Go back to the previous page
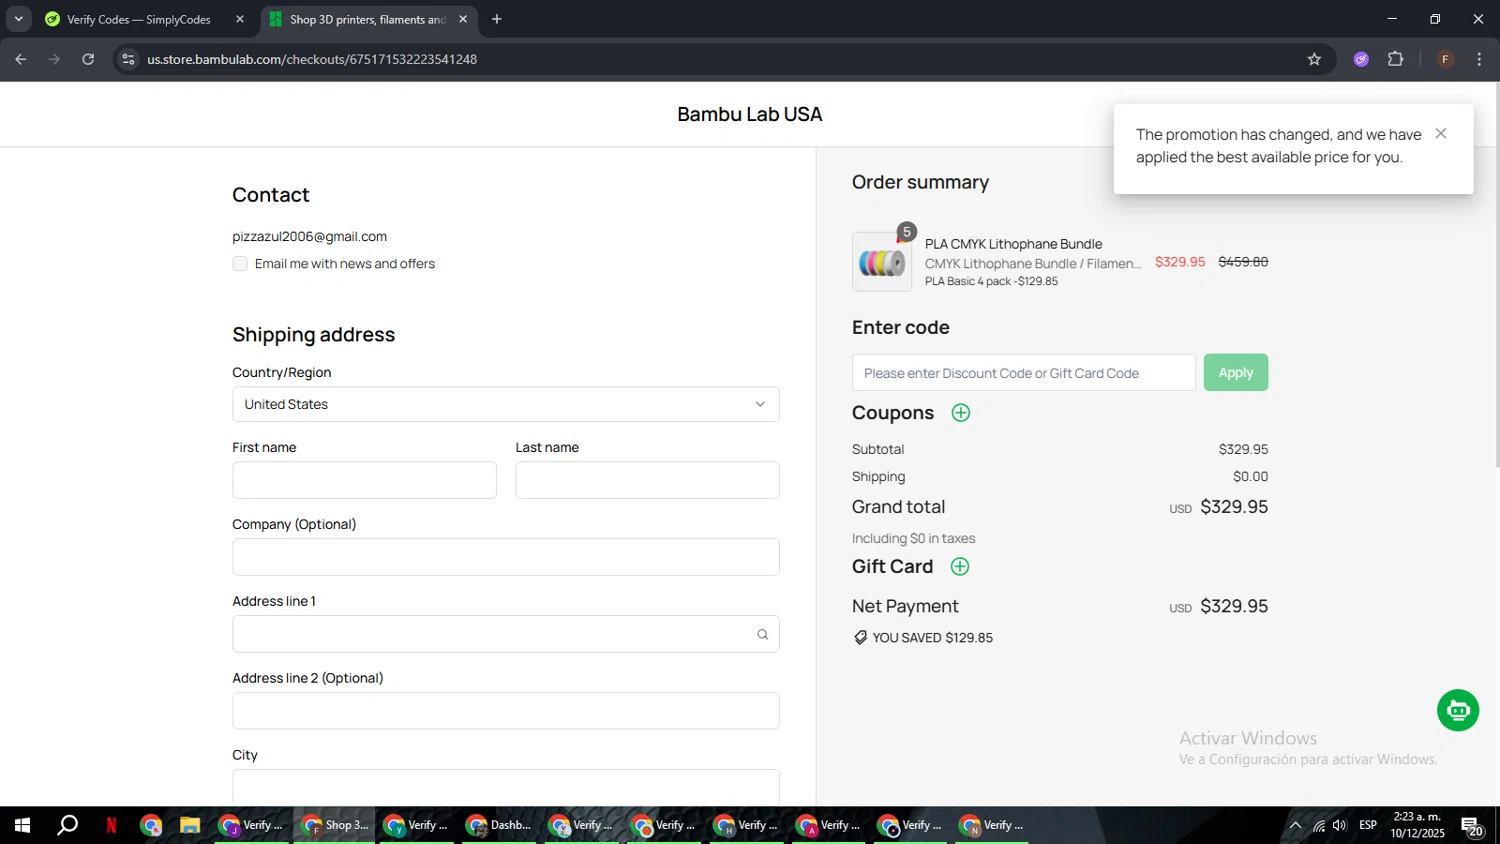 [x=21, y=59]
